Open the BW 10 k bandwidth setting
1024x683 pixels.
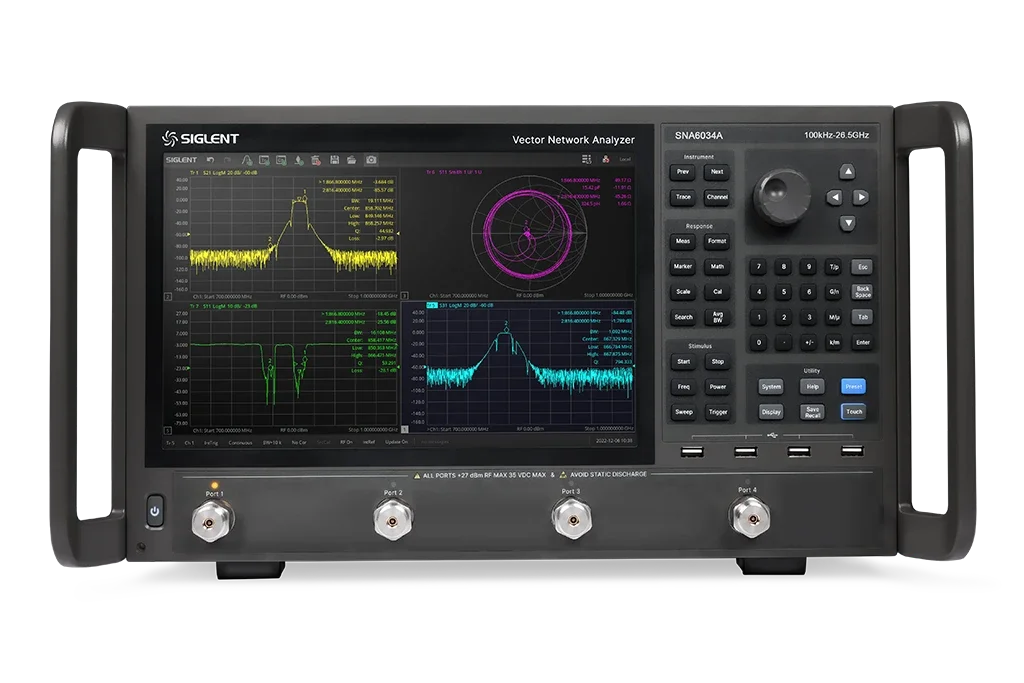(x=273, y=440)
